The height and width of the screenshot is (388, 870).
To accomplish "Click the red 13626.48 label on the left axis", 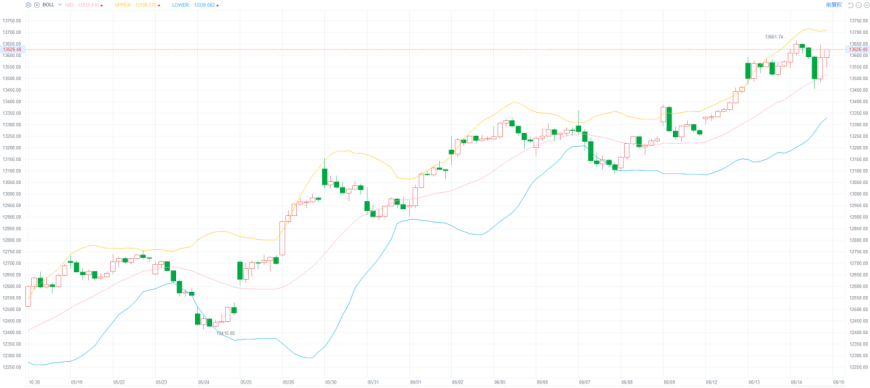I will click(x=12, y=49).
